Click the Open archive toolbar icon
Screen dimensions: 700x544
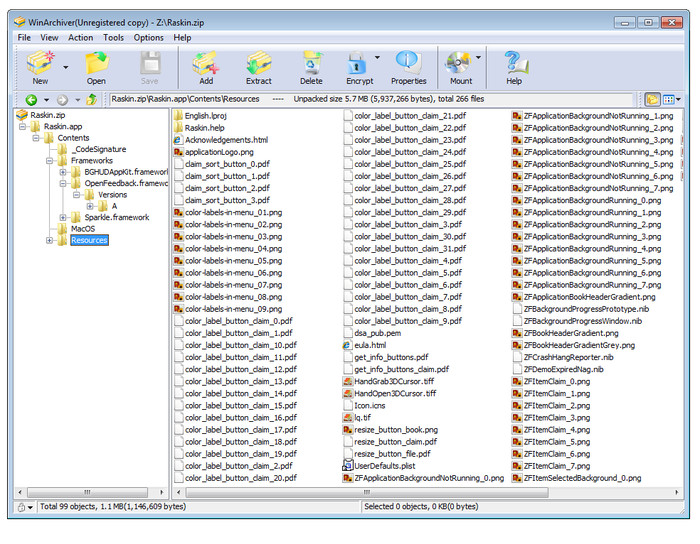(x=96, y=62)
